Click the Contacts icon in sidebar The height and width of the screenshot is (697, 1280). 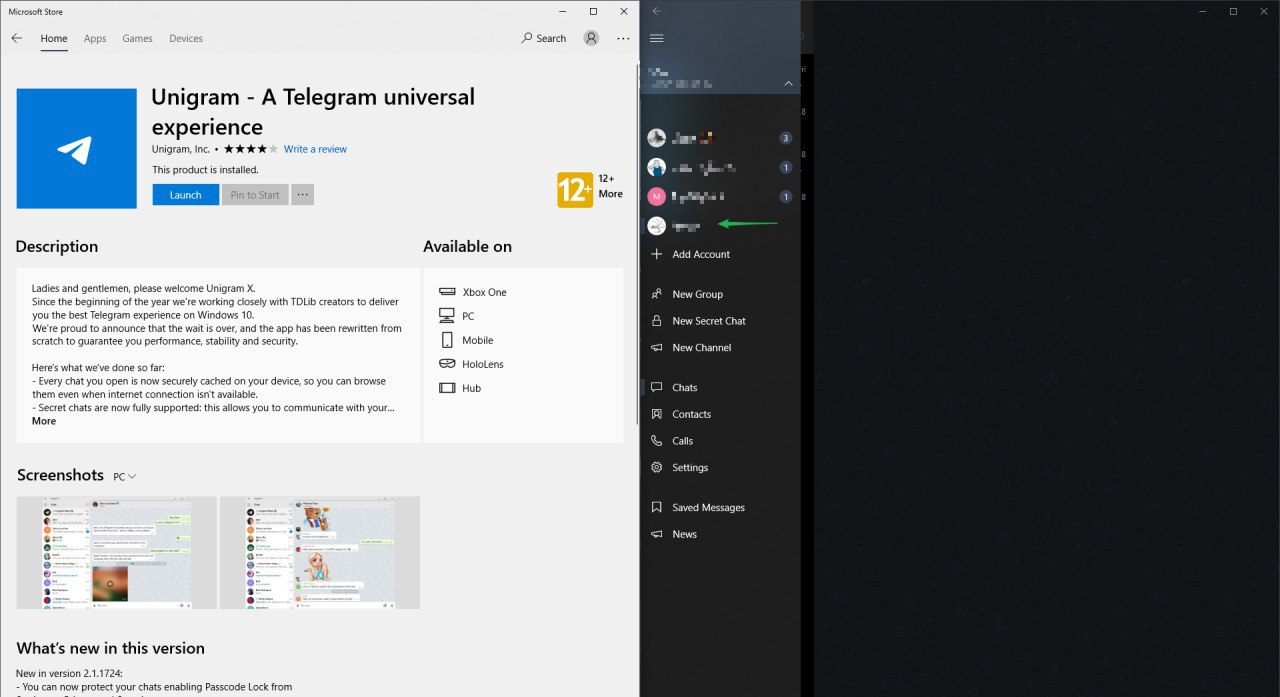[657, 414]
